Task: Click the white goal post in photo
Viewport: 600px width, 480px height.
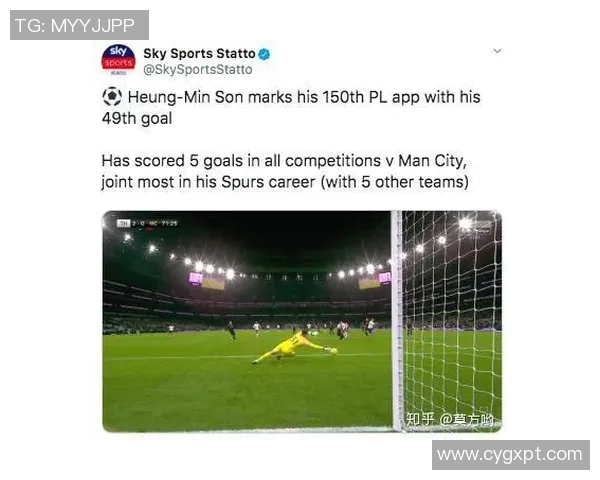Action: 396,321
